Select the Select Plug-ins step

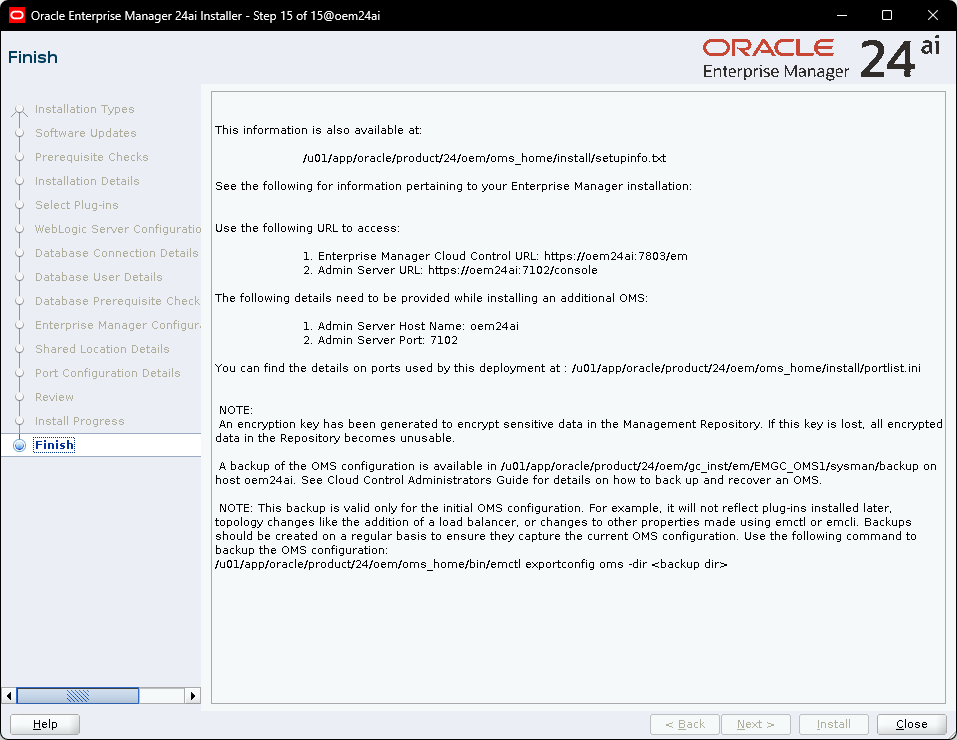tap(76, 205)
